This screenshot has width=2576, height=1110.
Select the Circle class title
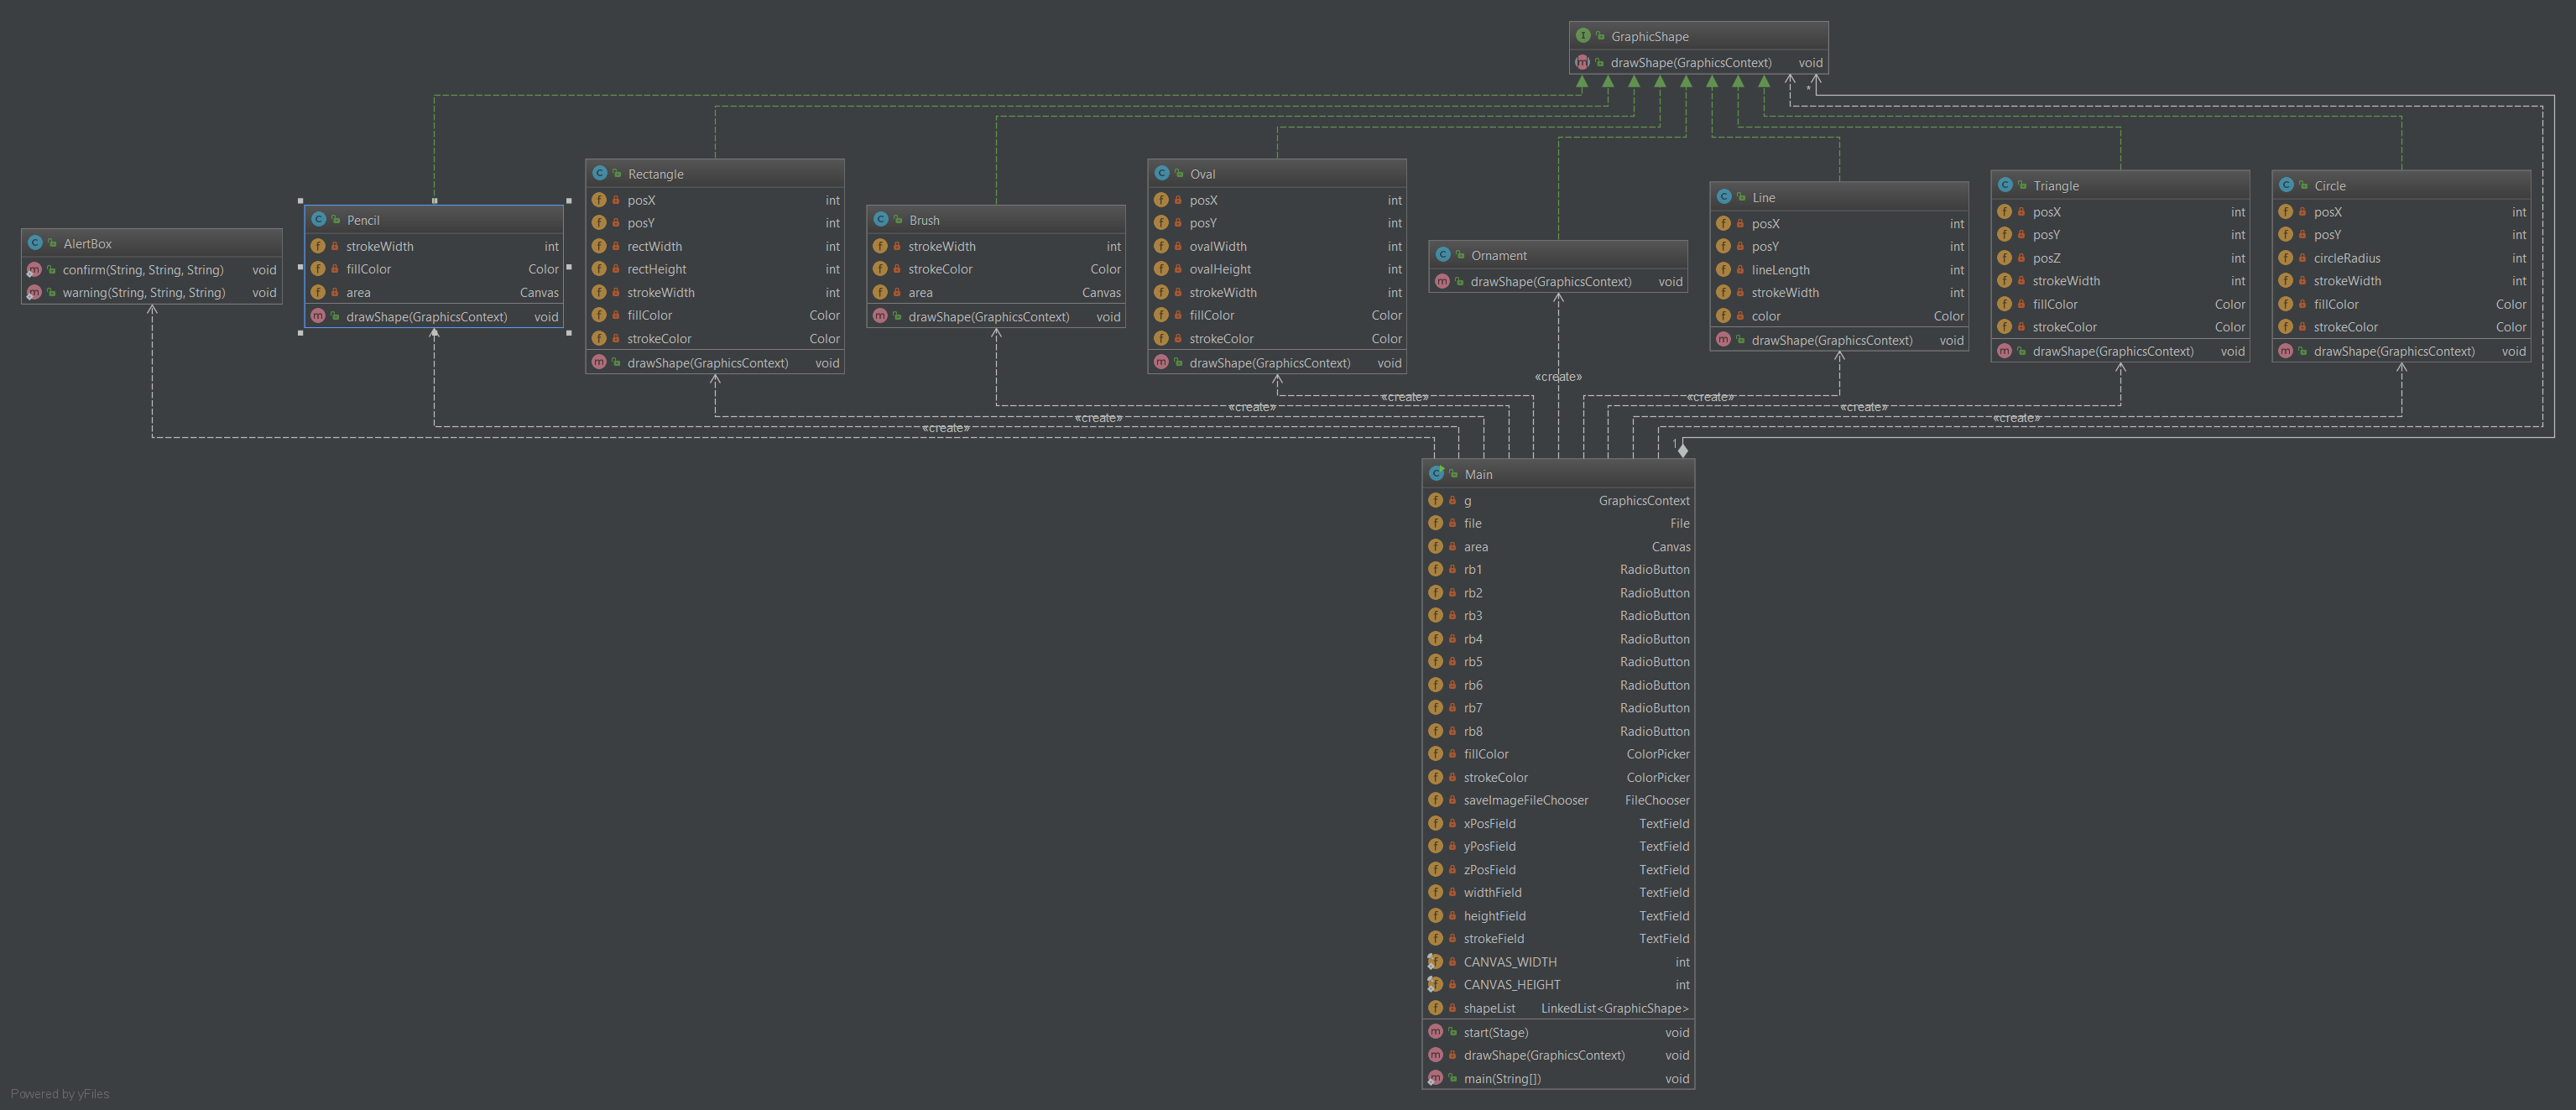coord(2329,185)
